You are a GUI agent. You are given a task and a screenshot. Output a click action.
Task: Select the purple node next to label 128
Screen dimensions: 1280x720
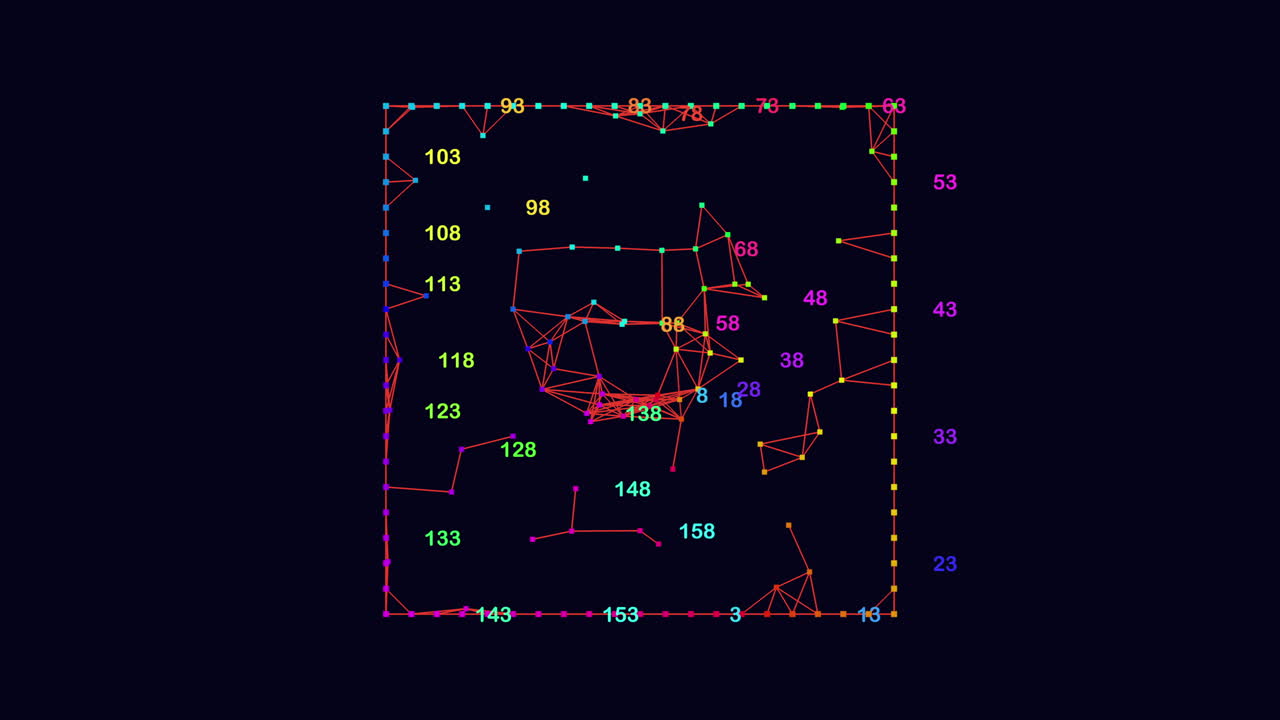pos(512,435)
